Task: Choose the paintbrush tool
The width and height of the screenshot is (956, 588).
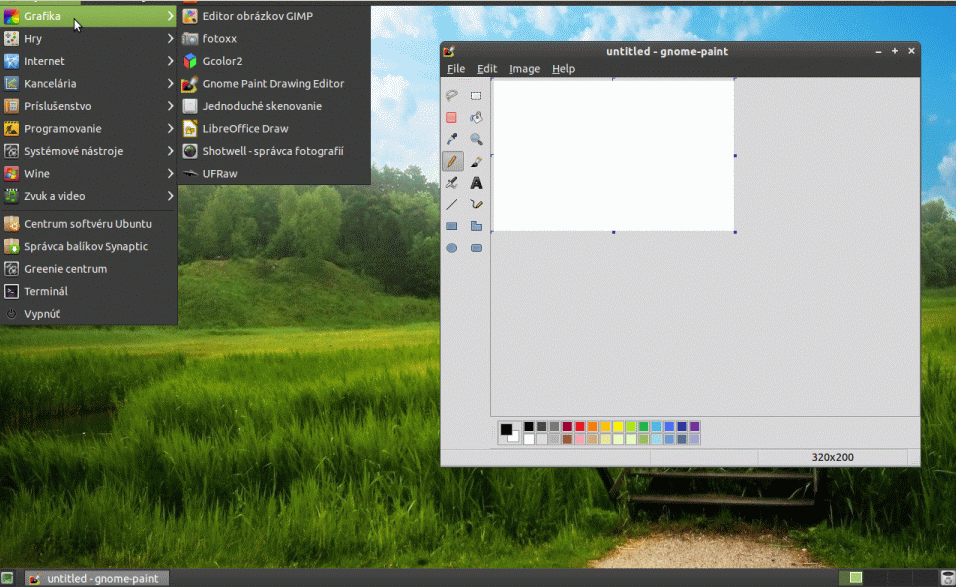Action: (476, 161)
